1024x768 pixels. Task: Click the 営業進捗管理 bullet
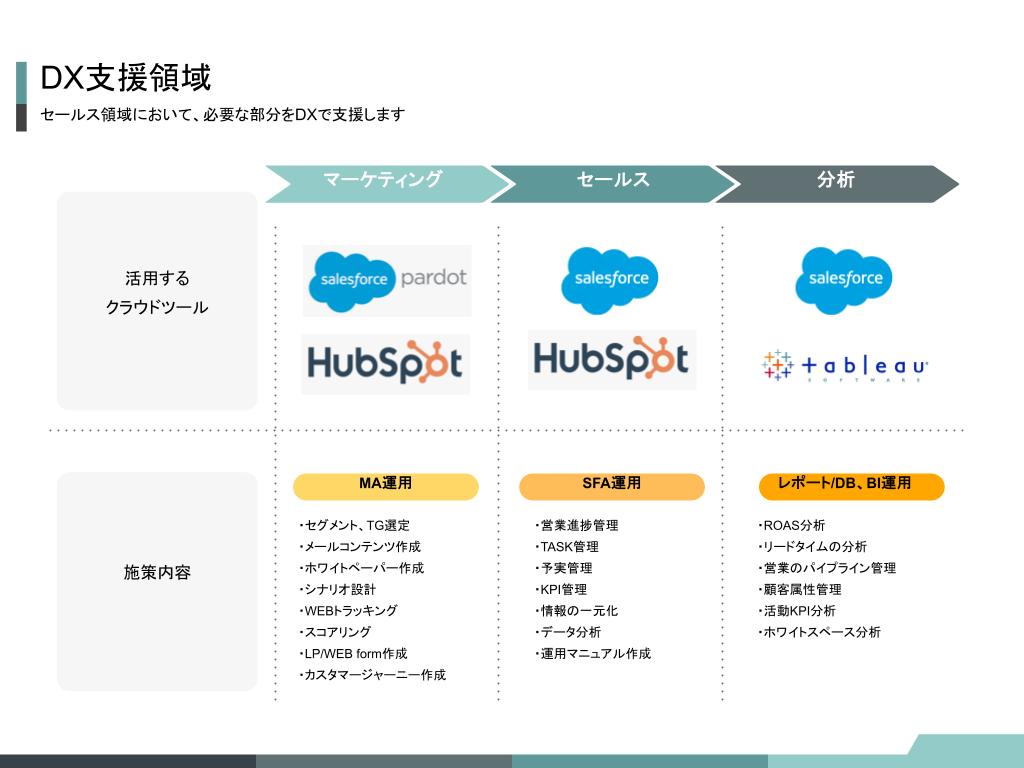point(577,525)
